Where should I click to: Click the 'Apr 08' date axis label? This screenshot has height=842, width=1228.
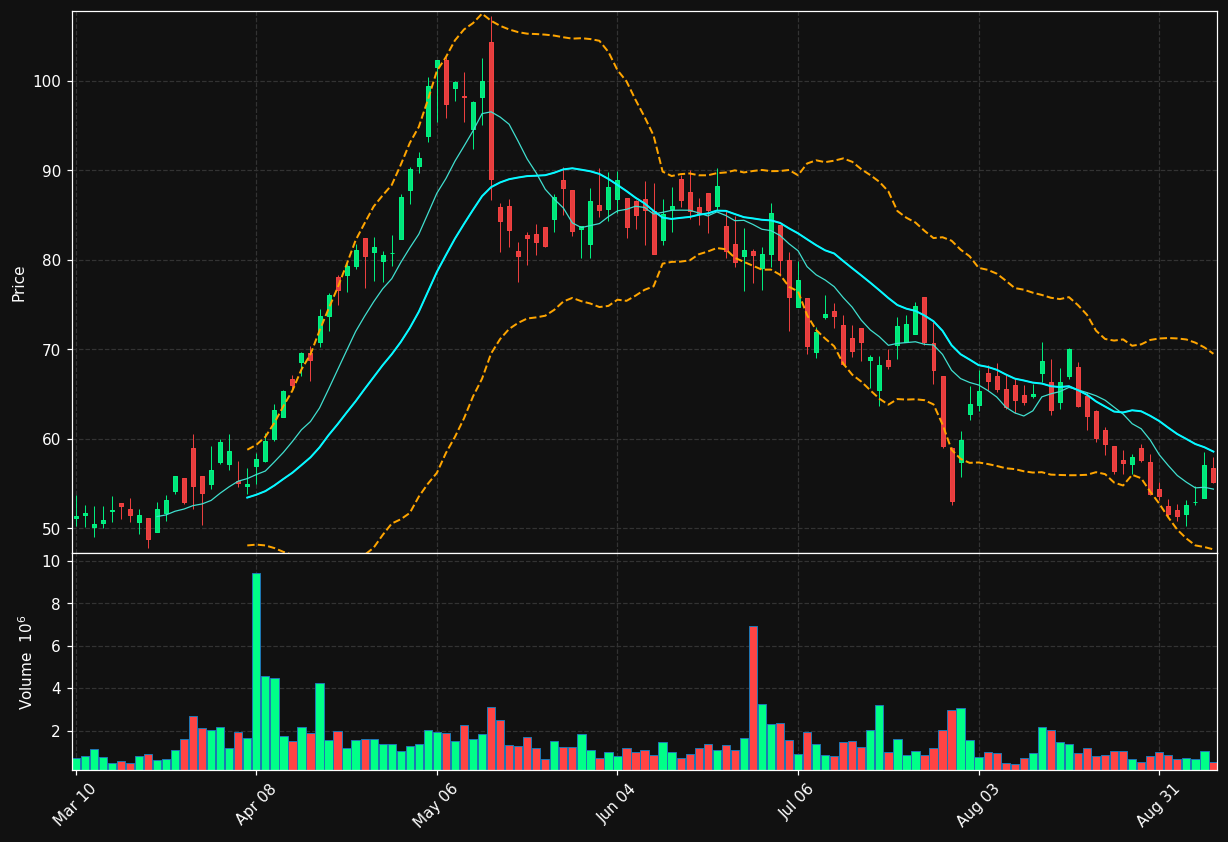255,805
